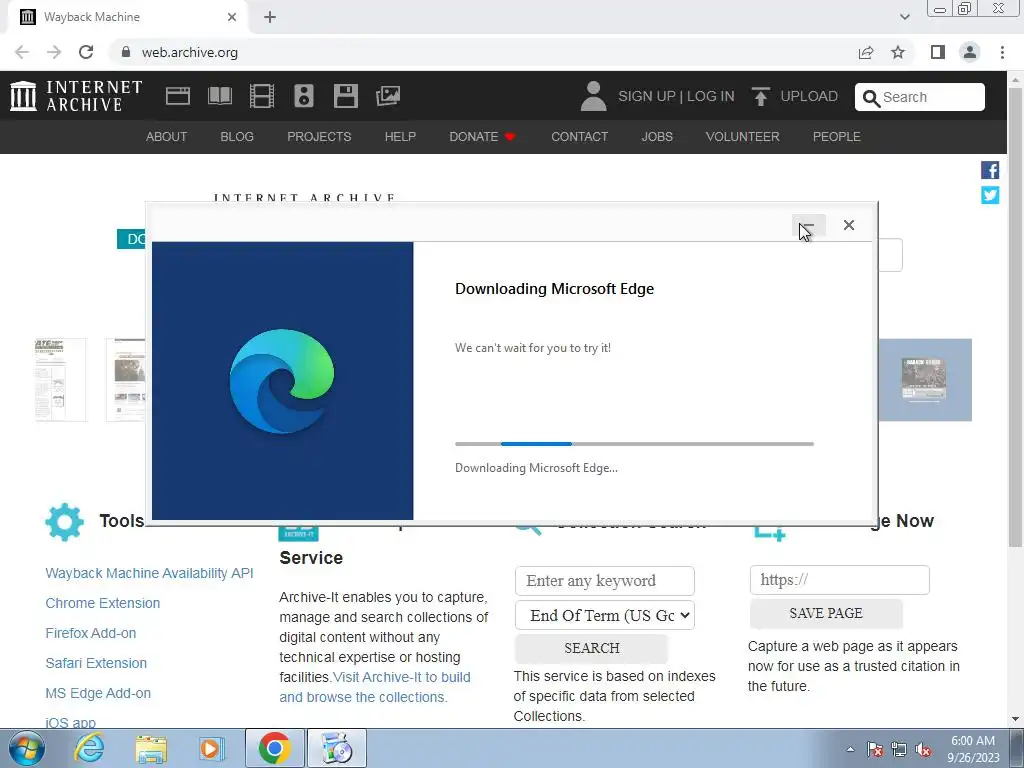
Task: Open the Firefox Add-on link
Action: [x=91, y=633]
